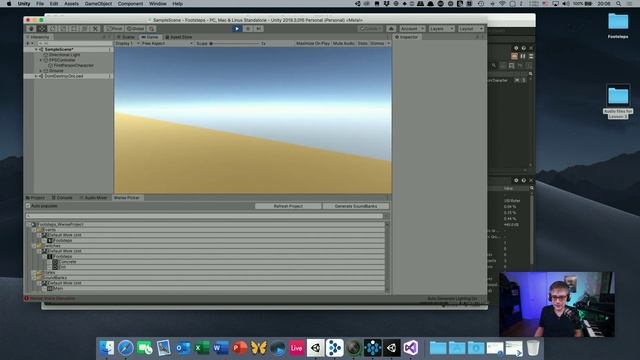Image resolution: width=640 pixels, height=360 pixels.
Task: Toggle the Global handle rotation button
Action: coord(135,29)
